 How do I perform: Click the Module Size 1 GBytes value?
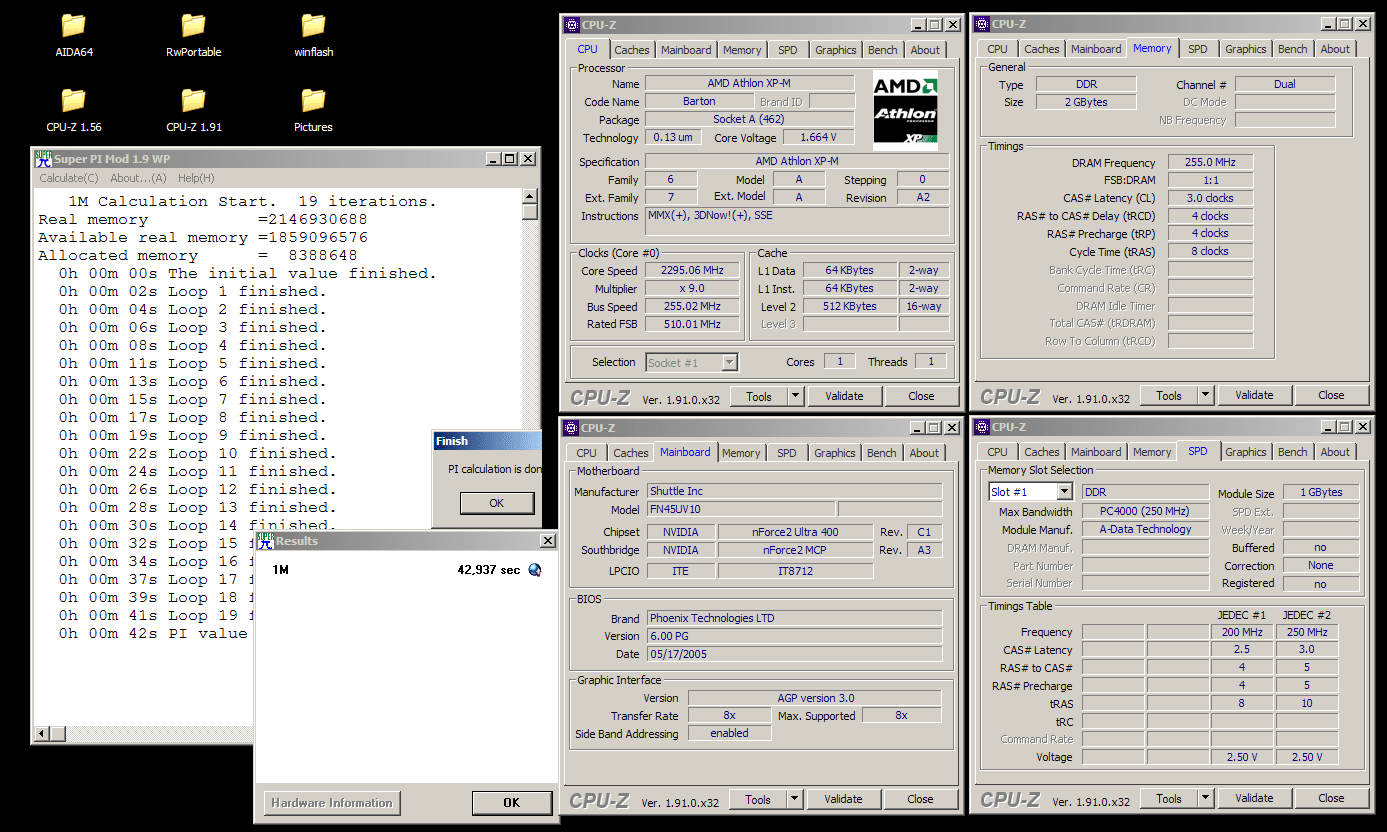(1321, 493)
